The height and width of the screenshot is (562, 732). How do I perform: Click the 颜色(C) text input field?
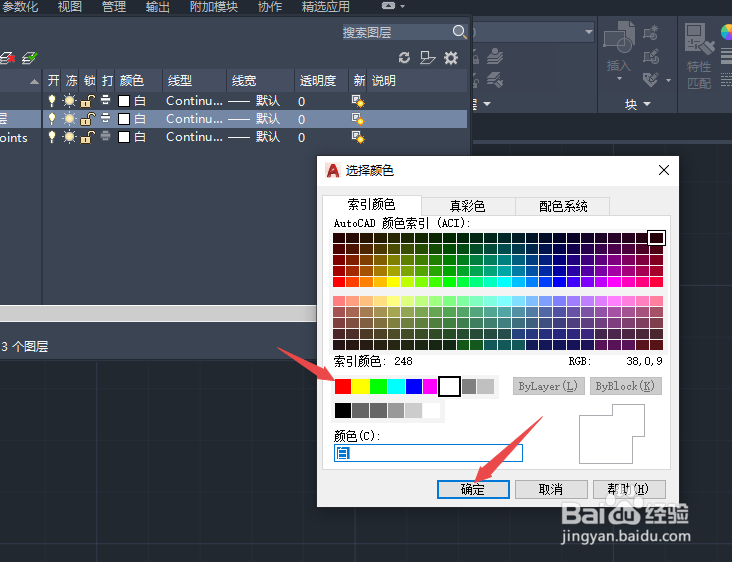pyautogui.click(x=428, y=453)
